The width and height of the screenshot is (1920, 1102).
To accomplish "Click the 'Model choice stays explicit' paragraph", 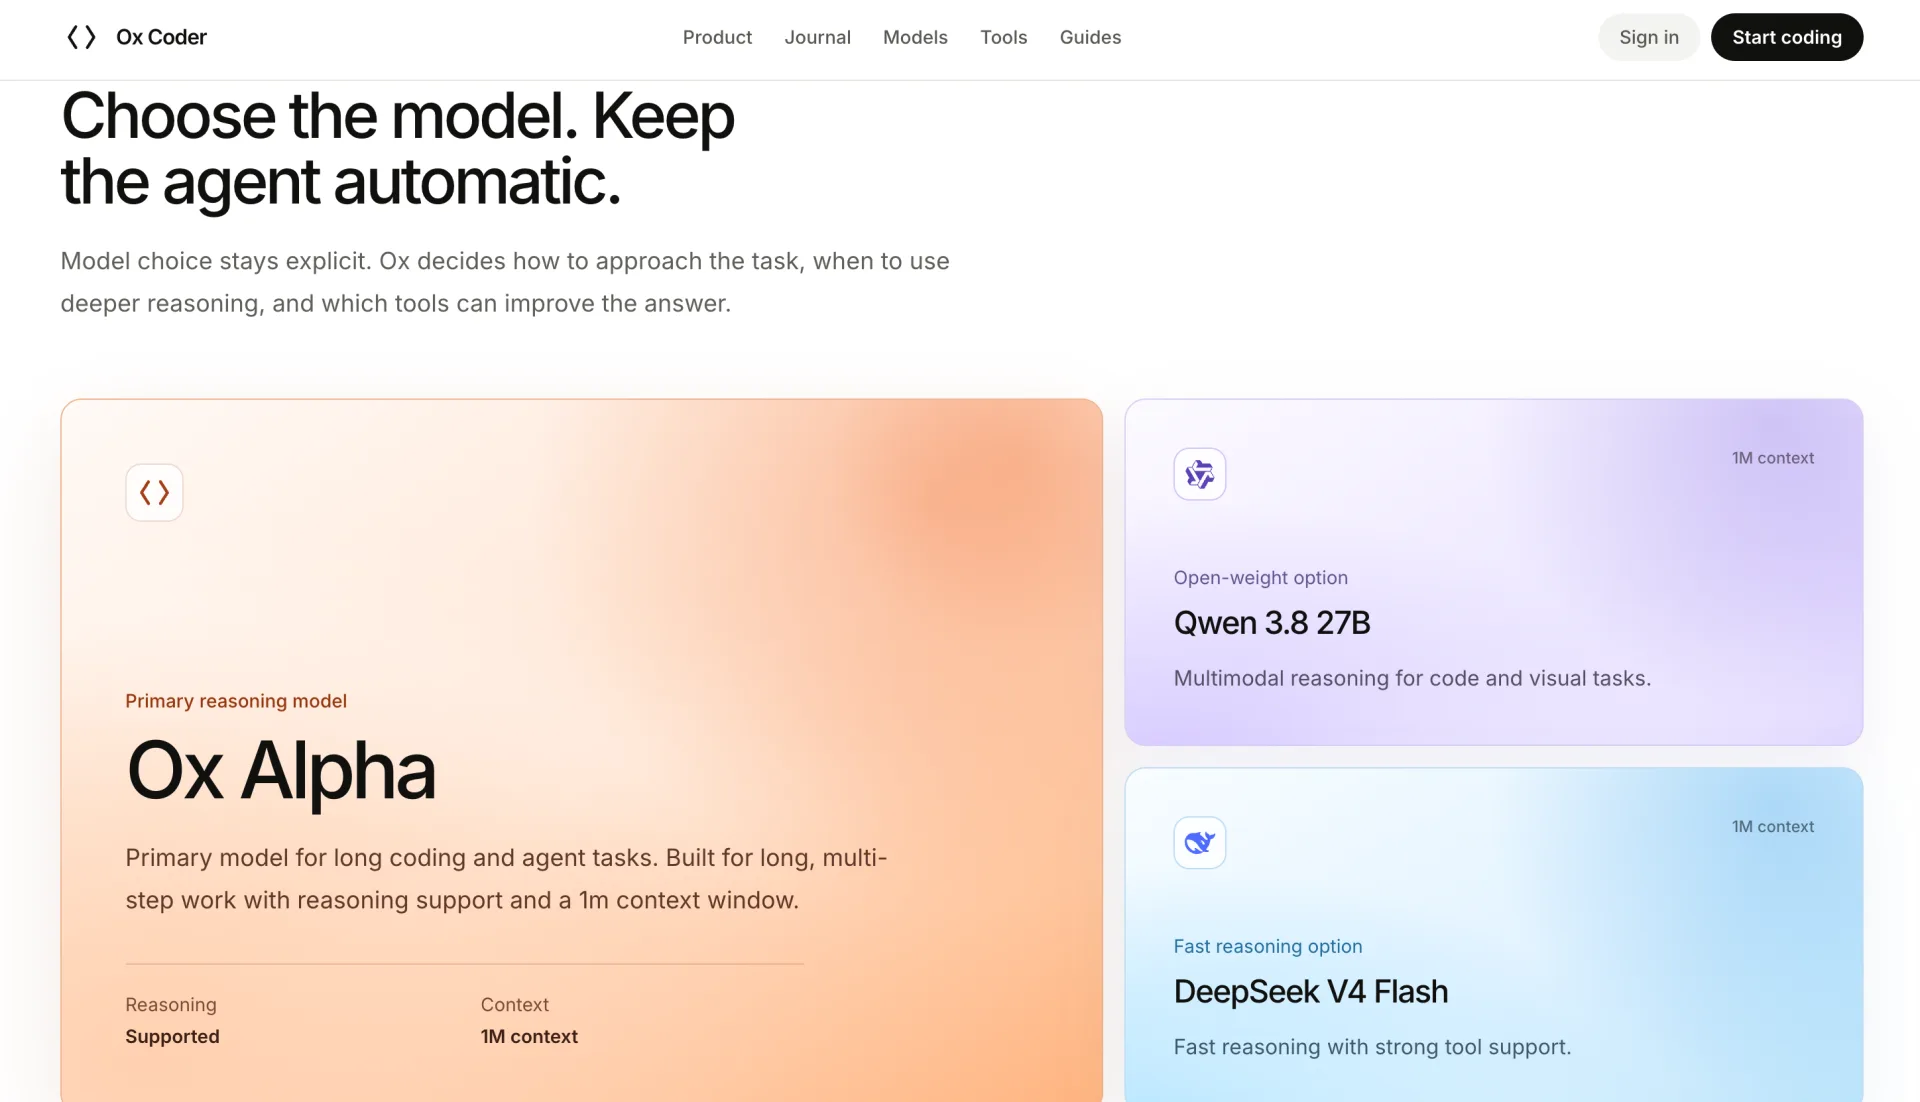I will (505, 282).
